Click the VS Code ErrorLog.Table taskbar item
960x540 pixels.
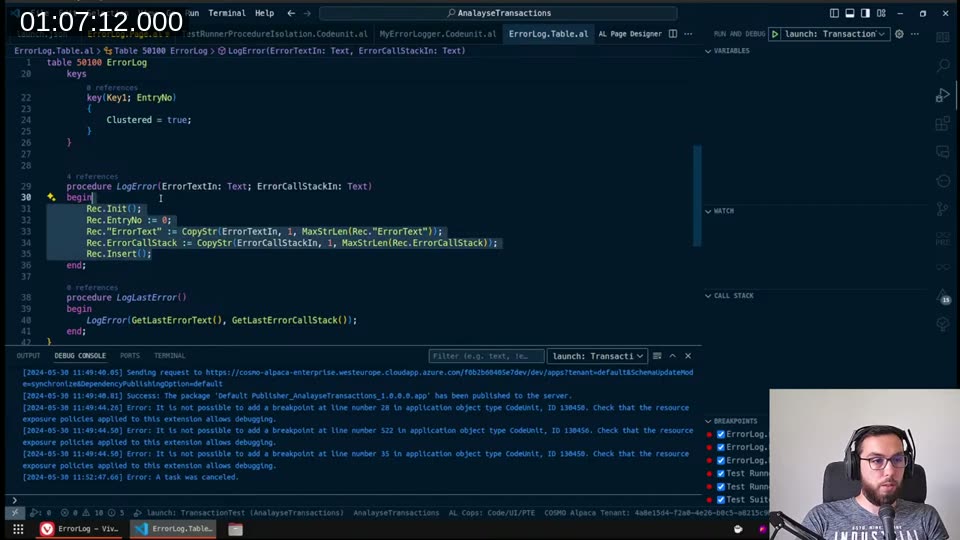coord(174,529)
